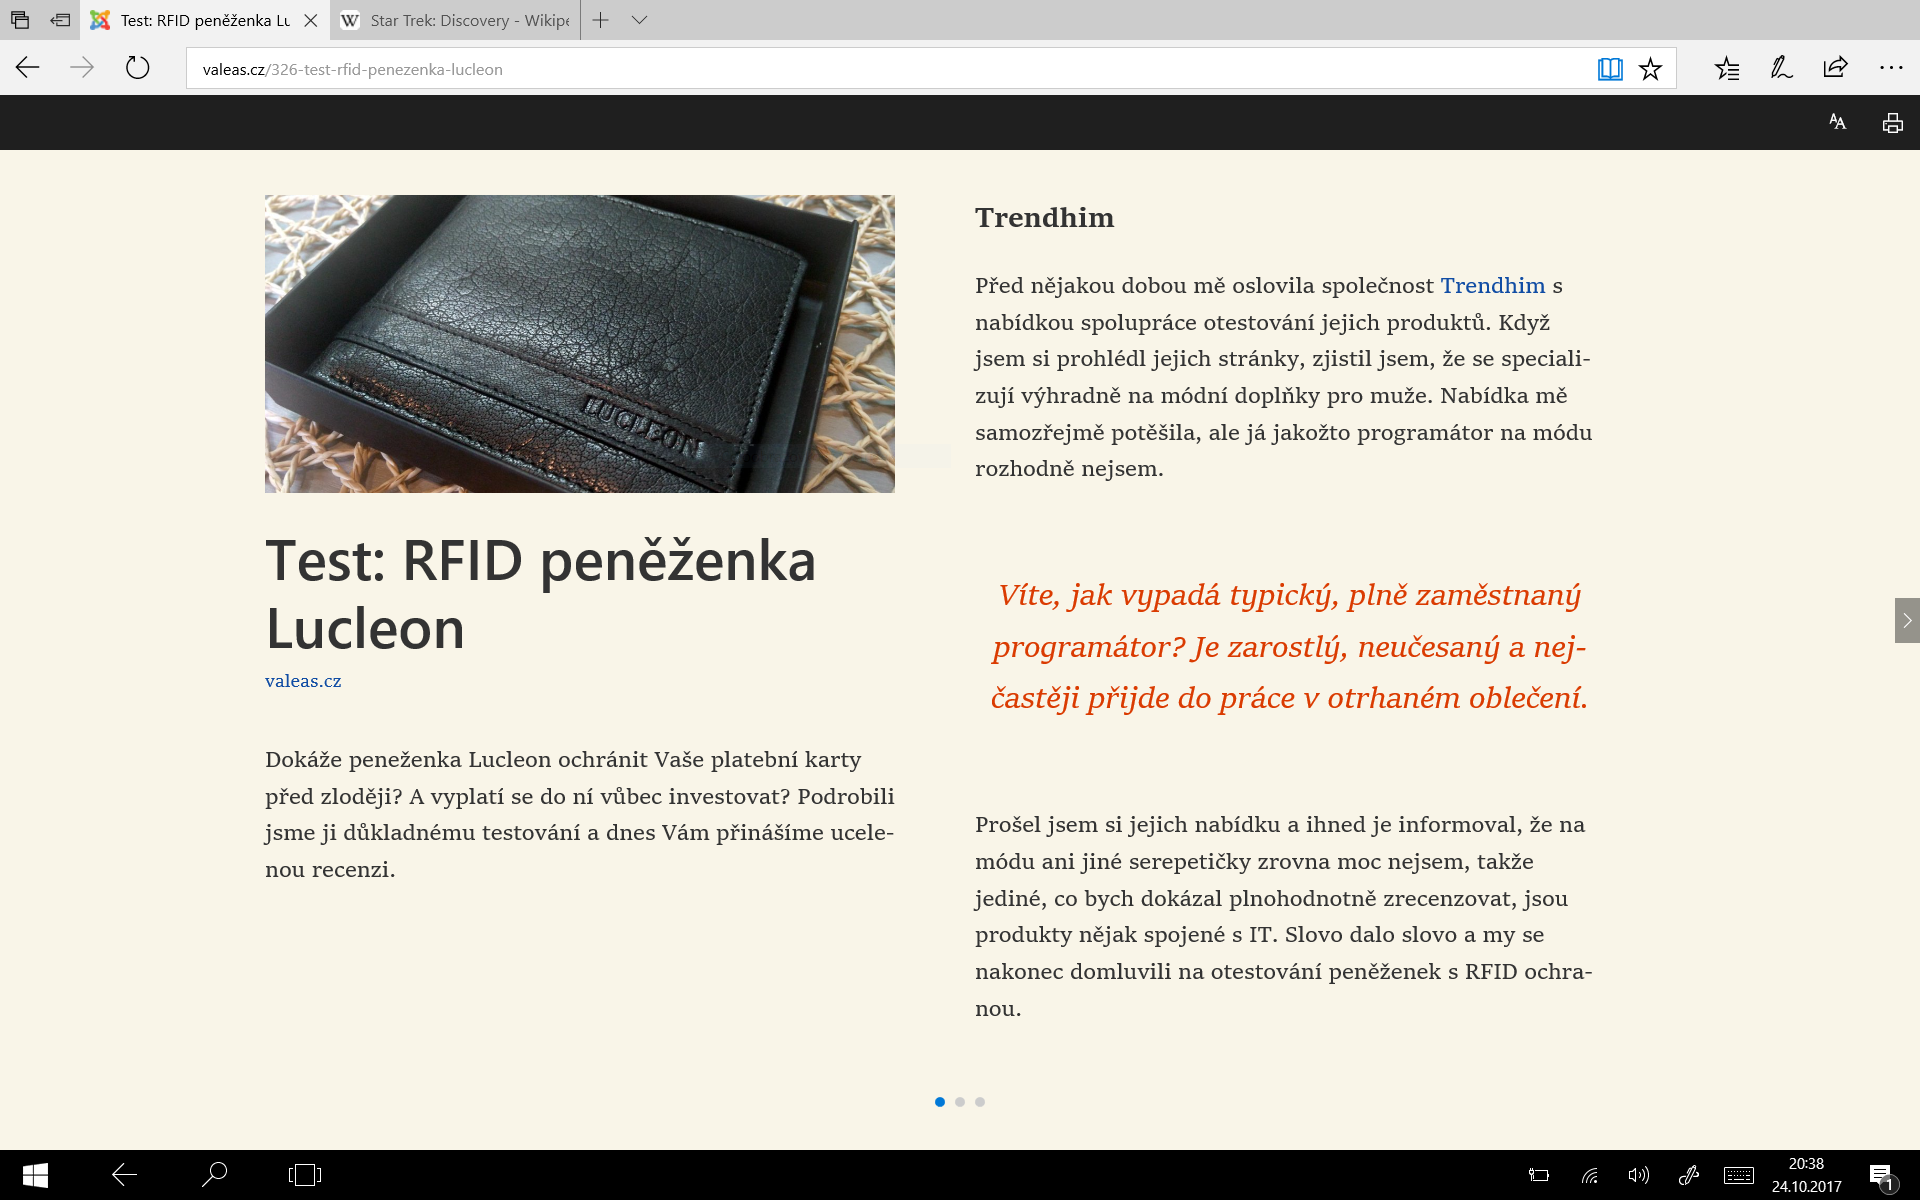1920x1200 pixels.
Task: Share this page icon
Action: click(x=1835, y=68)
